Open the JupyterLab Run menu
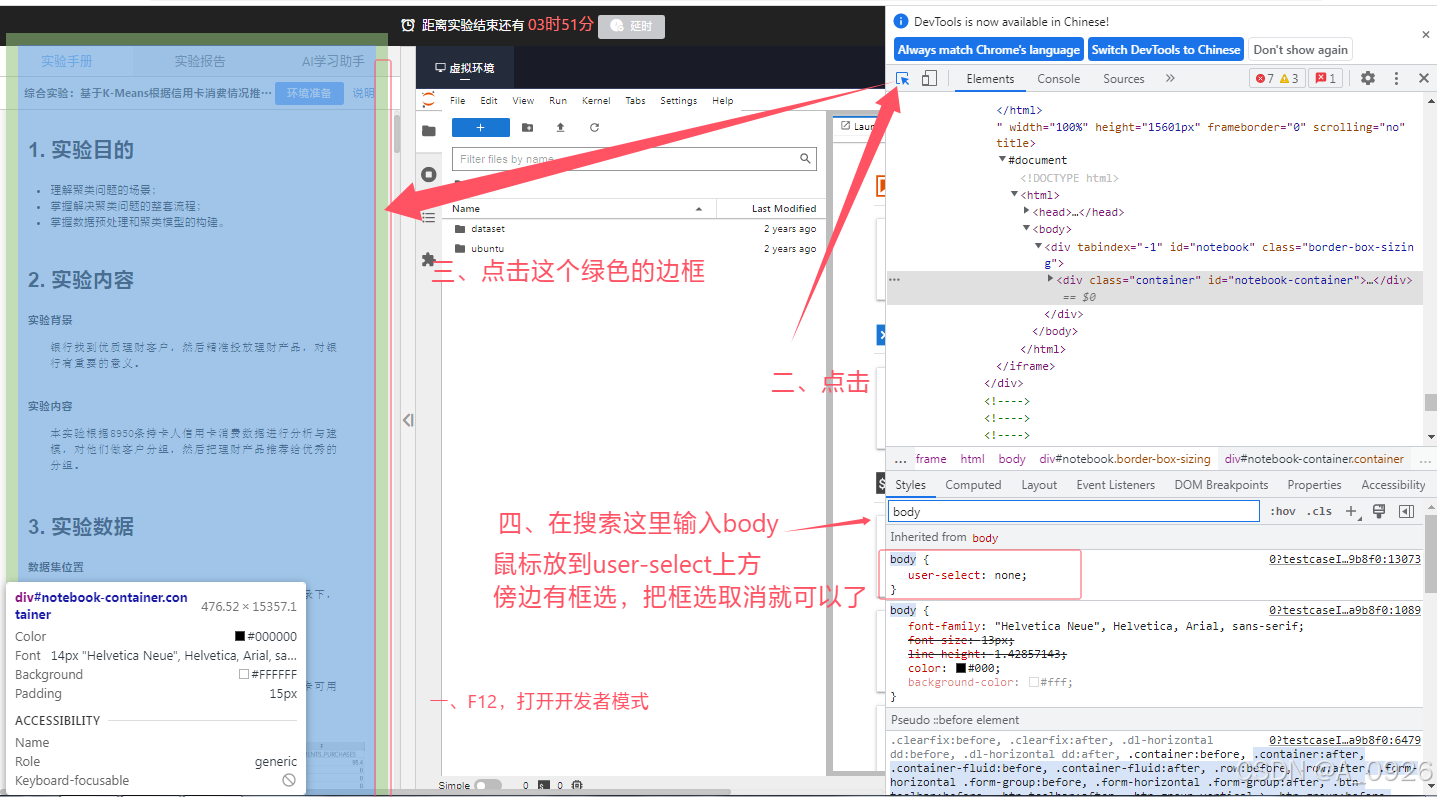1437x797 pixels. [x=558, y=100]
